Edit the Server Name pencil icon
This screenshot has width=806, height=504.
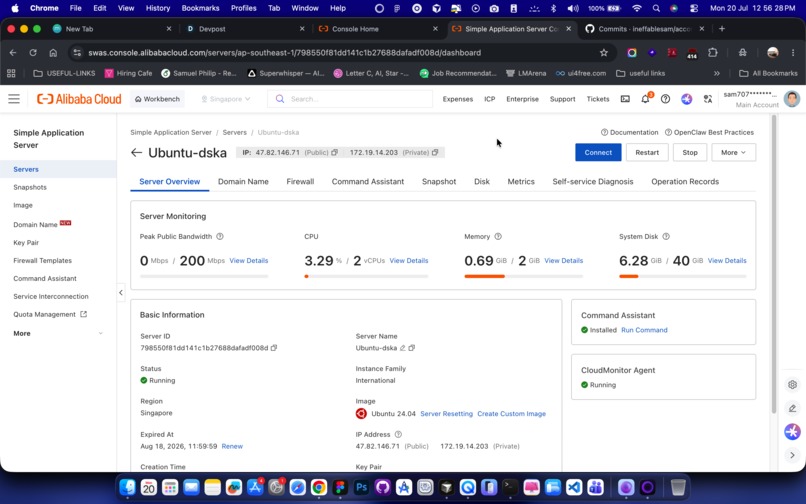click(x=403, y=348)
